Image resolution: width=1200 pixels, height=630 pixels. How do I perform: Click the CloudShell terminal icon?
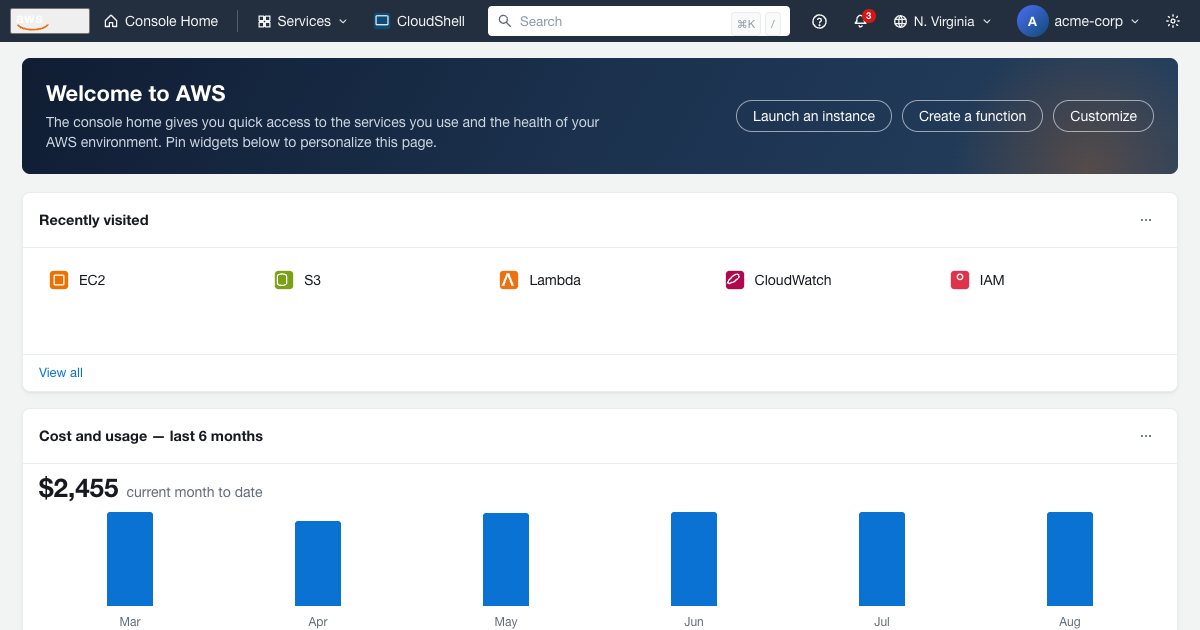(x=381, y=21)
